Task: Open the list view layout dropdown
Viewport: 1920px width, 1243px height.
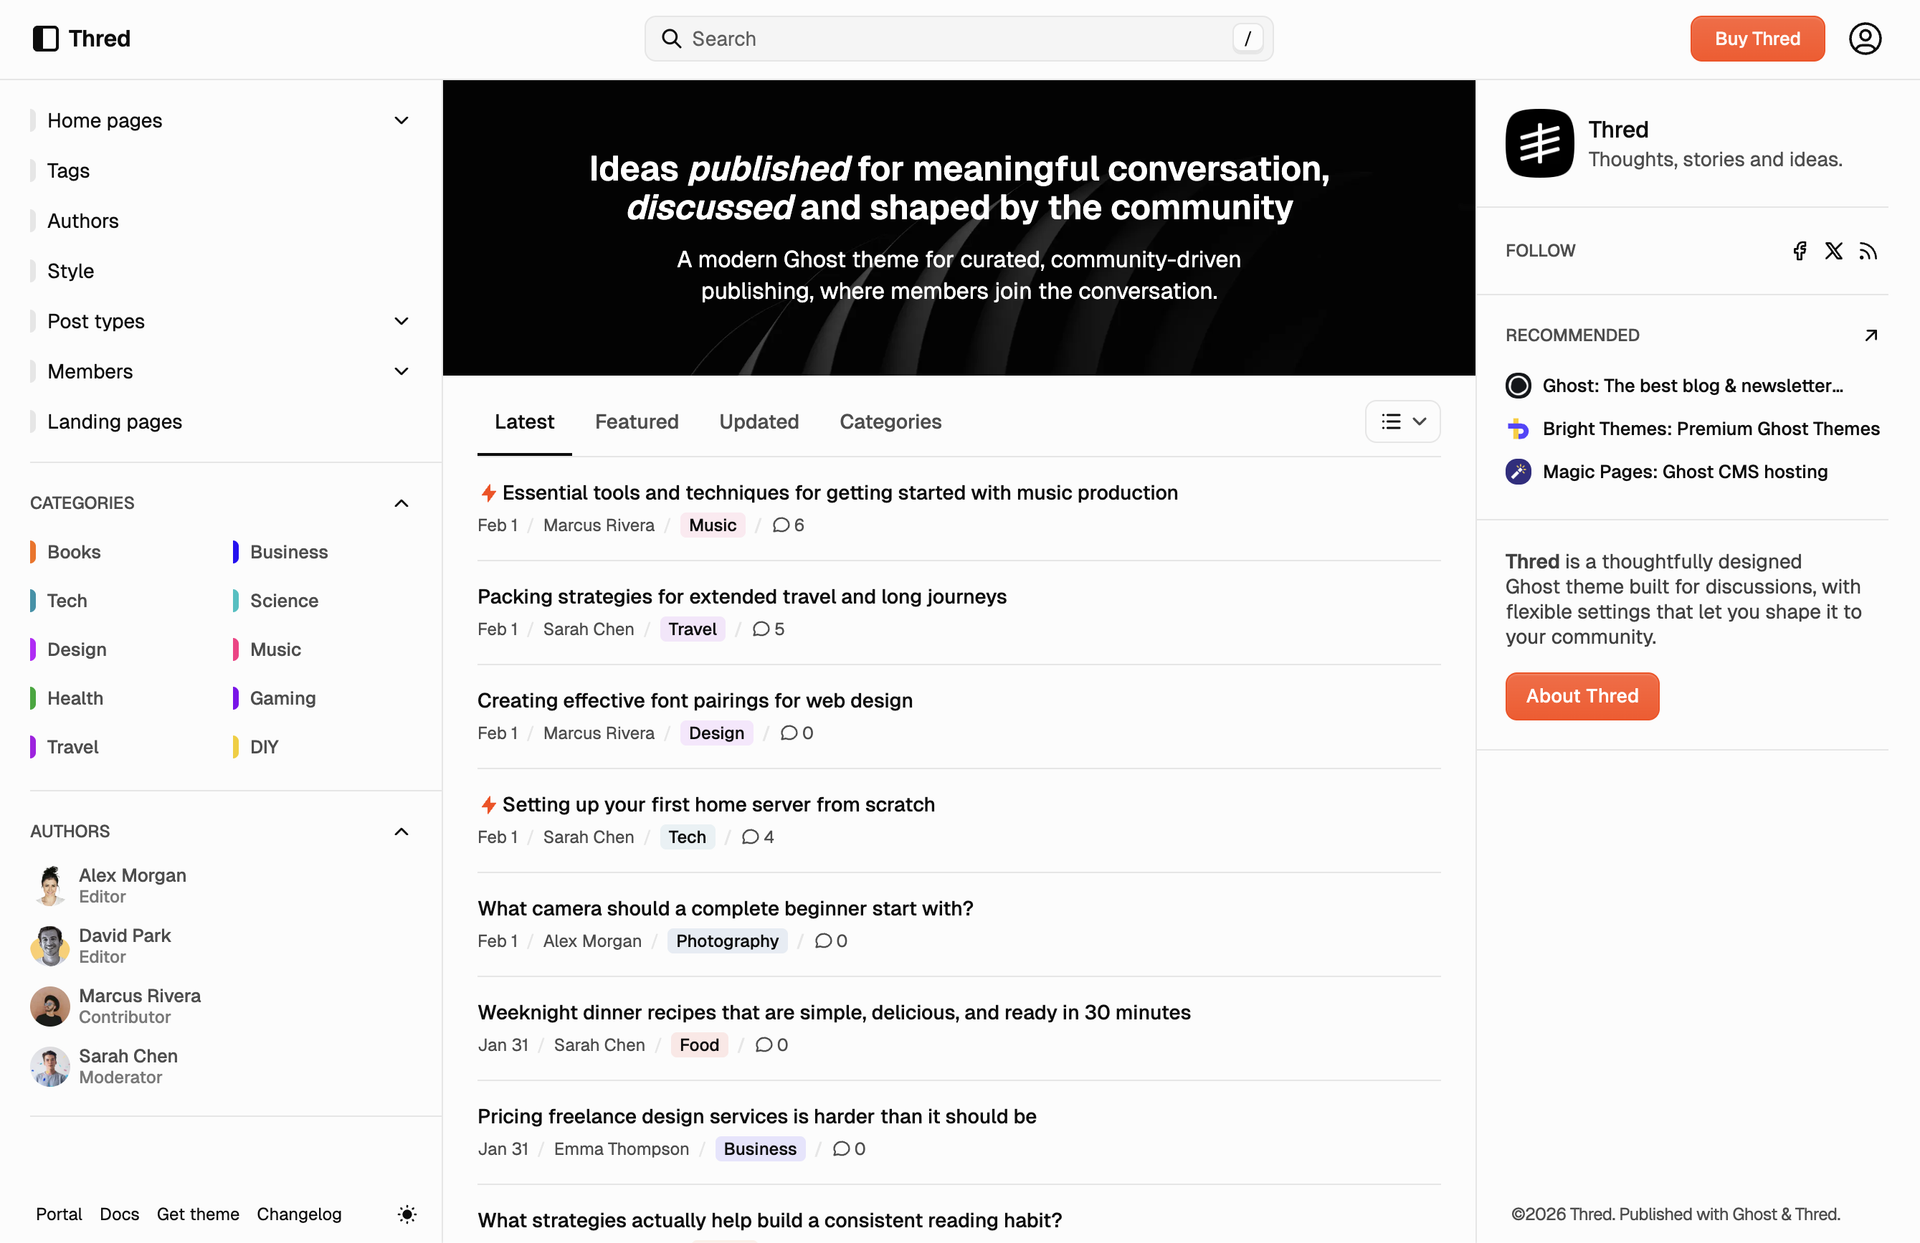Action: coord(1402,422)
